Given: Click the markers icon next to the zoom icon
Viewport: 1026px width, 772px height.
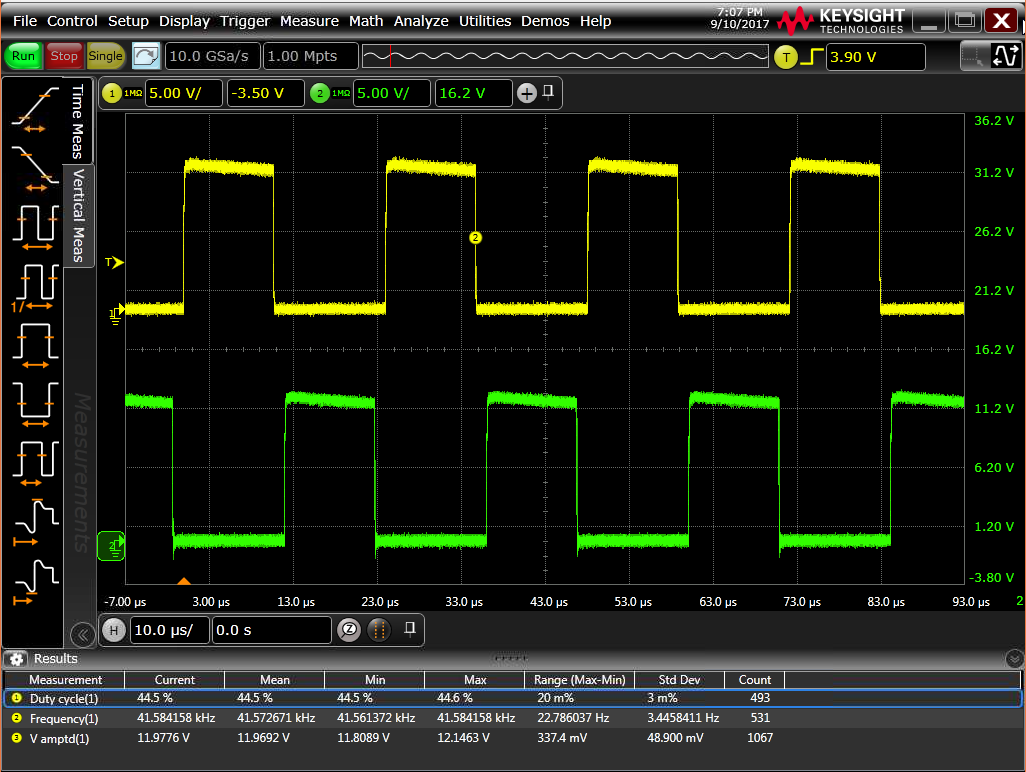Looking at the screenshot, I should coord(379,630).
